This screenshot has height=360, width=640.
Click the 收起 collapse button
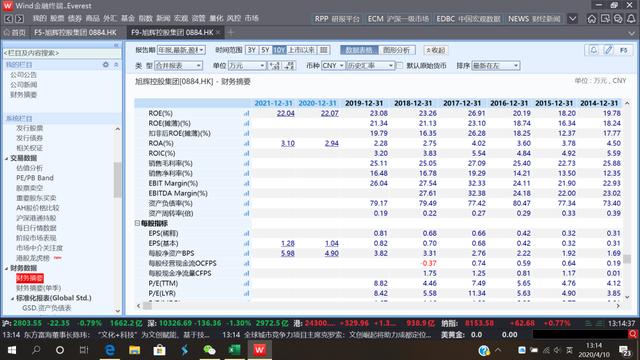(436, 50)
